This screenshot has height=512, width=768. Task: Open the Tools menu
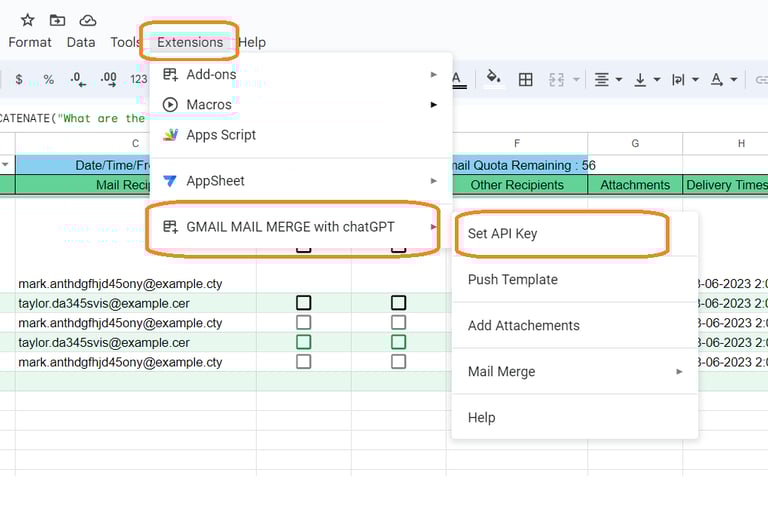click(125, 43)
